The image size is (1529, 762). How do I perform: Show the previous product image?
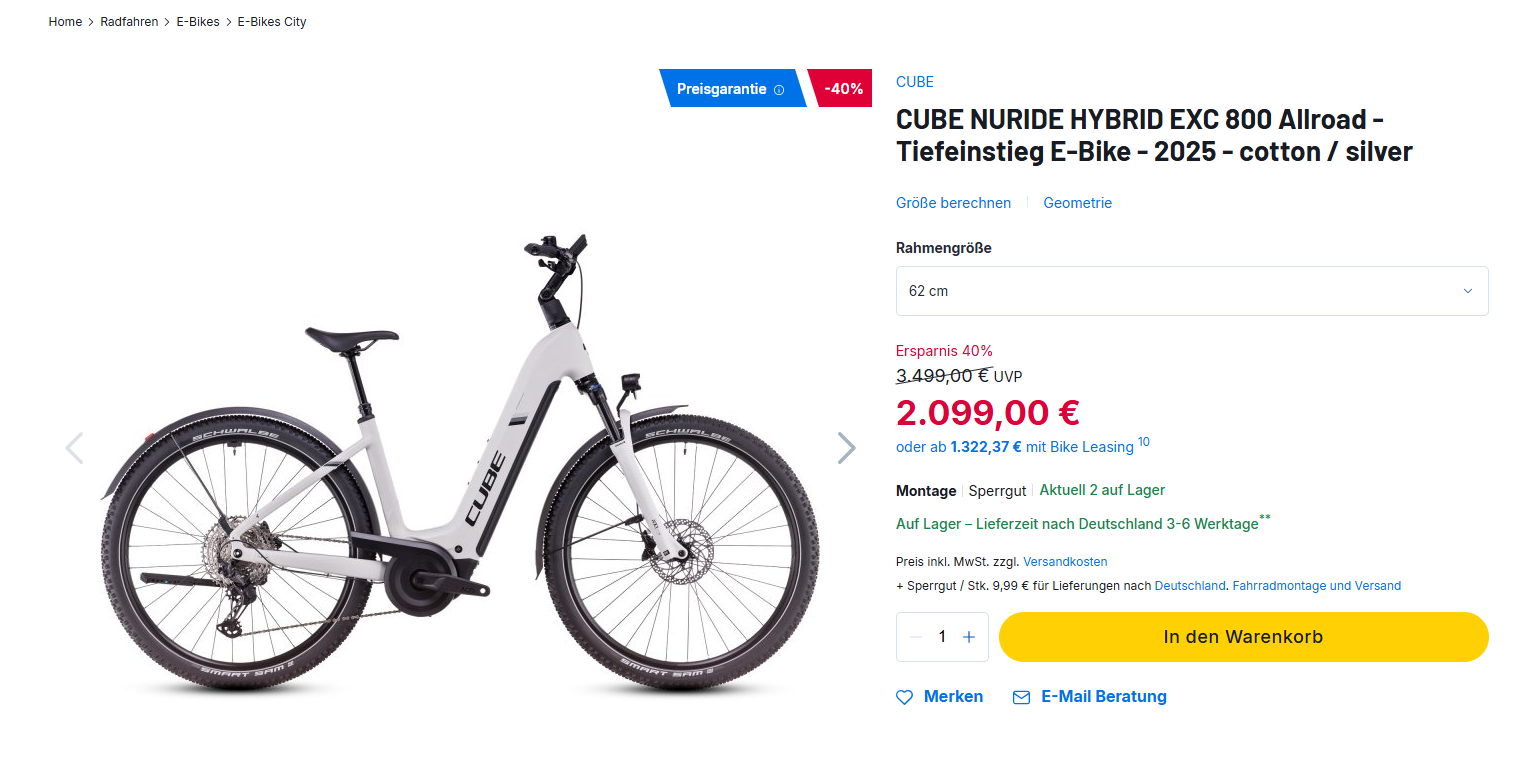tap(74, 448)
